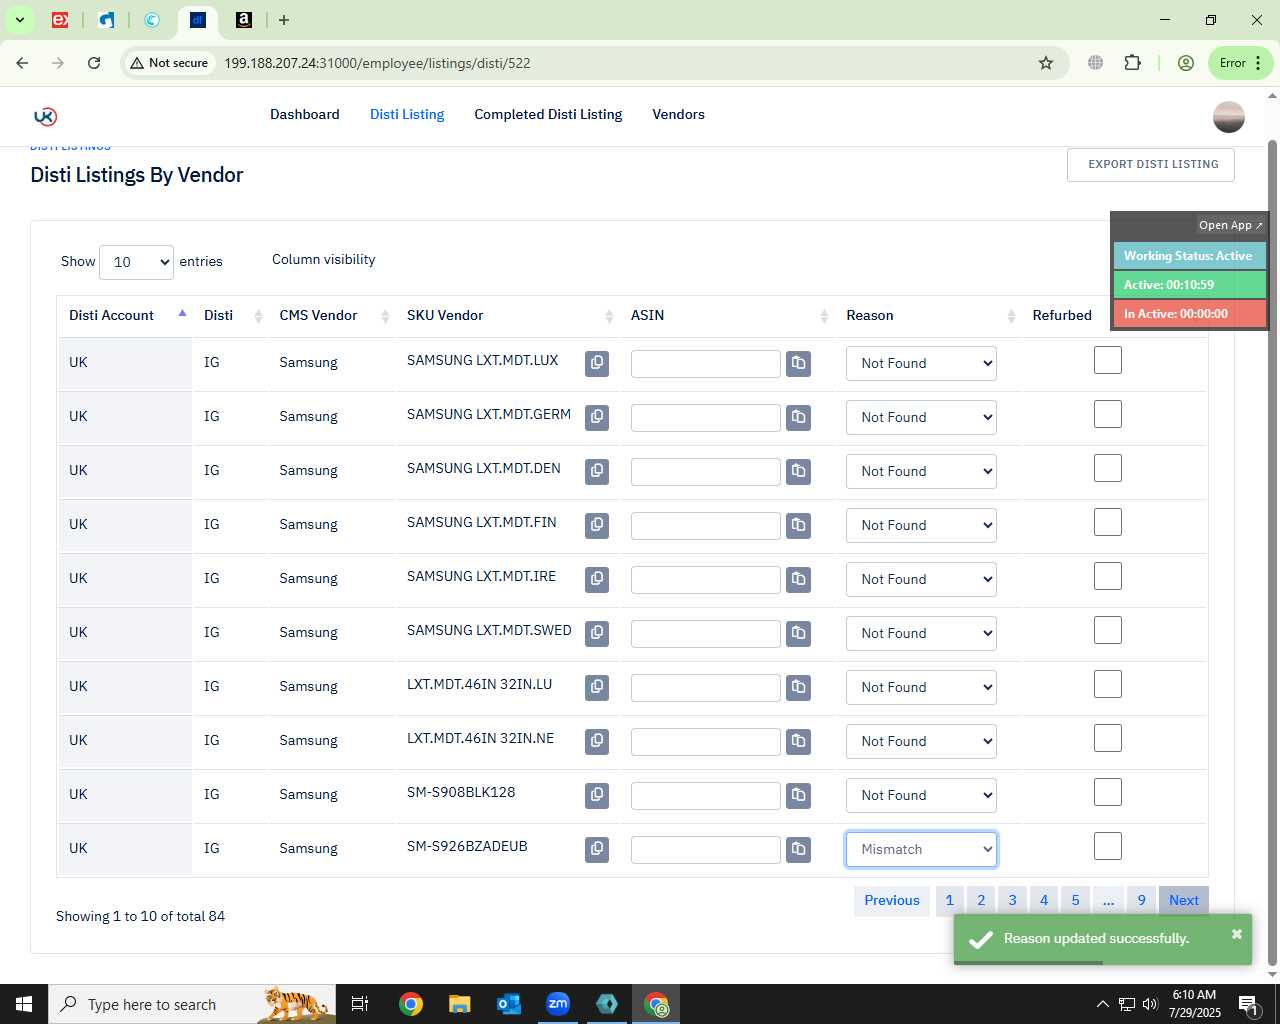
Task: Check Refurbed for SAMSUNG LXT.MDT.GERM
Action: [x=1108, y=414]
